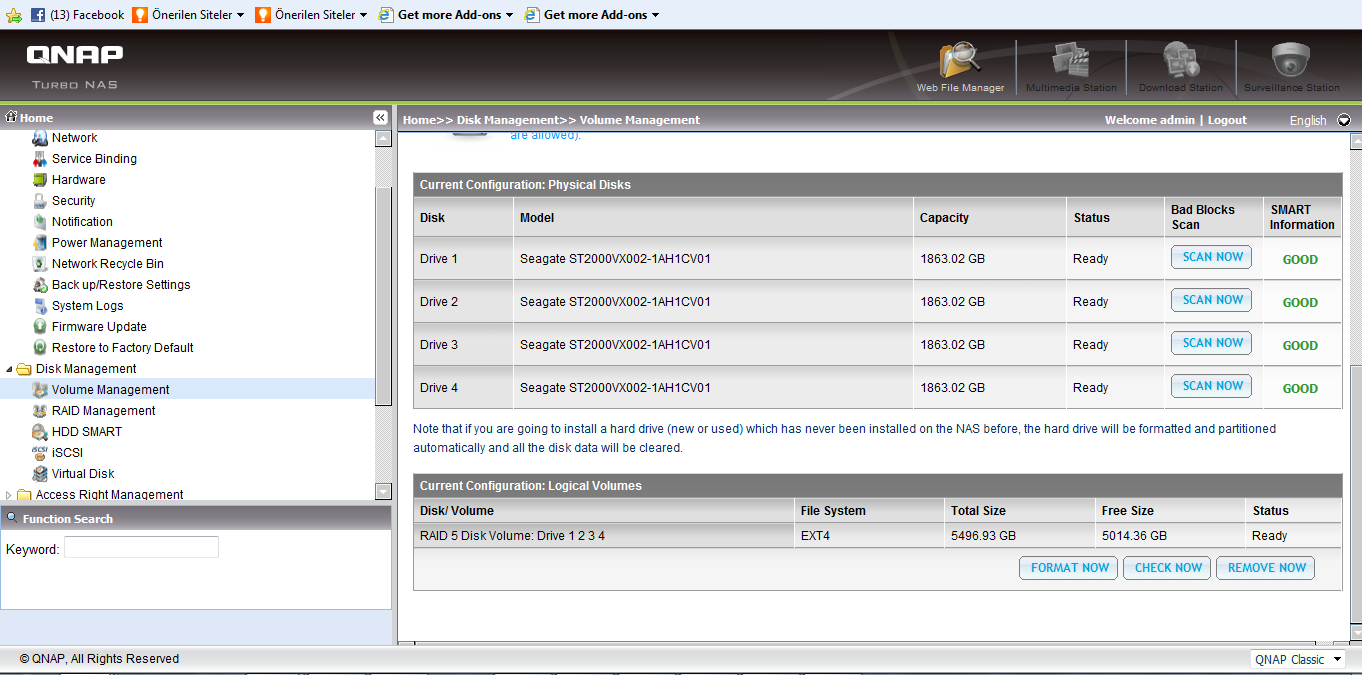
Task: Click the Virtual Disk icon
Action: click(x=40, y=474)
